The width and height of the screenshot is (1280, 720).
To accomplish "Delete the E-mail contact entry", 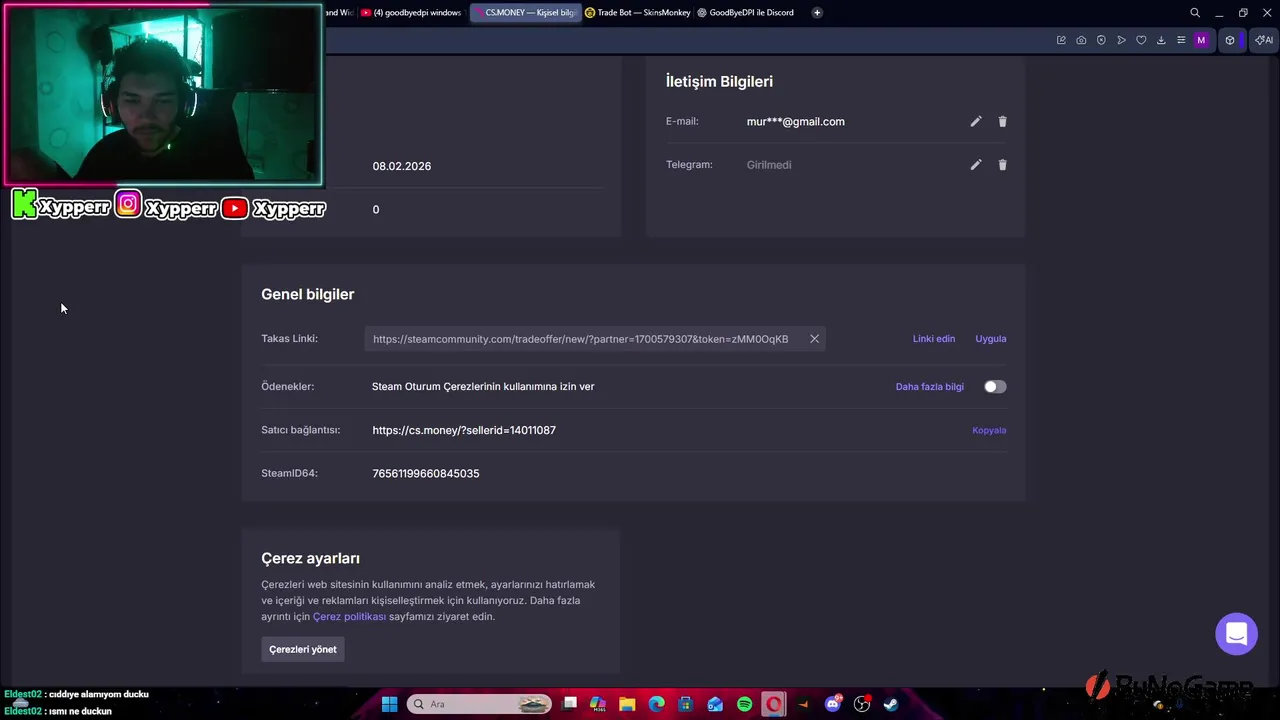I will pyautogui.click(x=1002, y=122).
